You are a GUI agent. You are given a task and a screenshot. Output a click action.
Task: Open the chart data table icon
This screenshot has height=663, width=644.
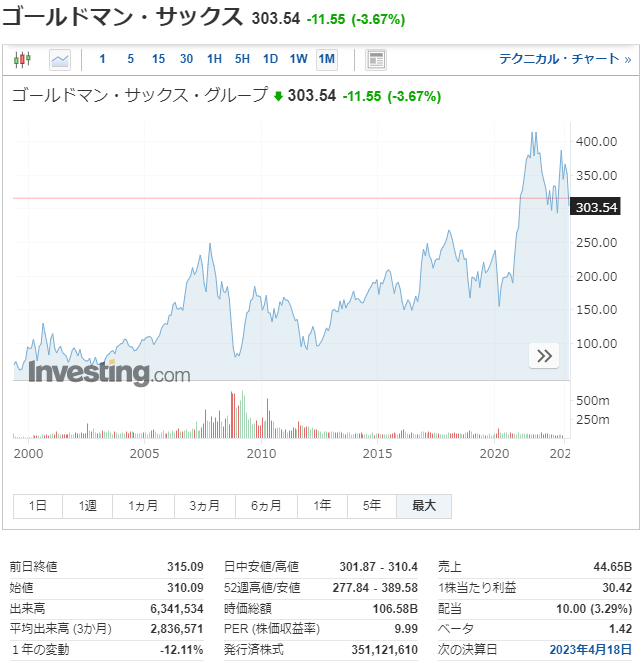point(375,60)
